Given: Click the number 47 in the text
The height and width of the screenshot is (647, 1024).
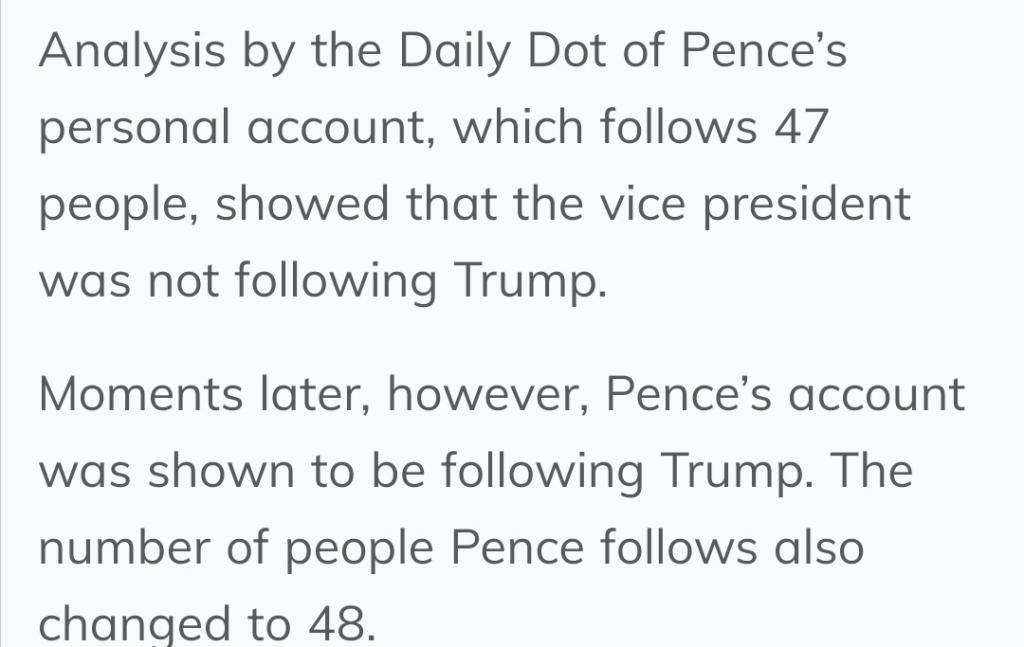Looking at the screenshot, I should click(801, 129).
